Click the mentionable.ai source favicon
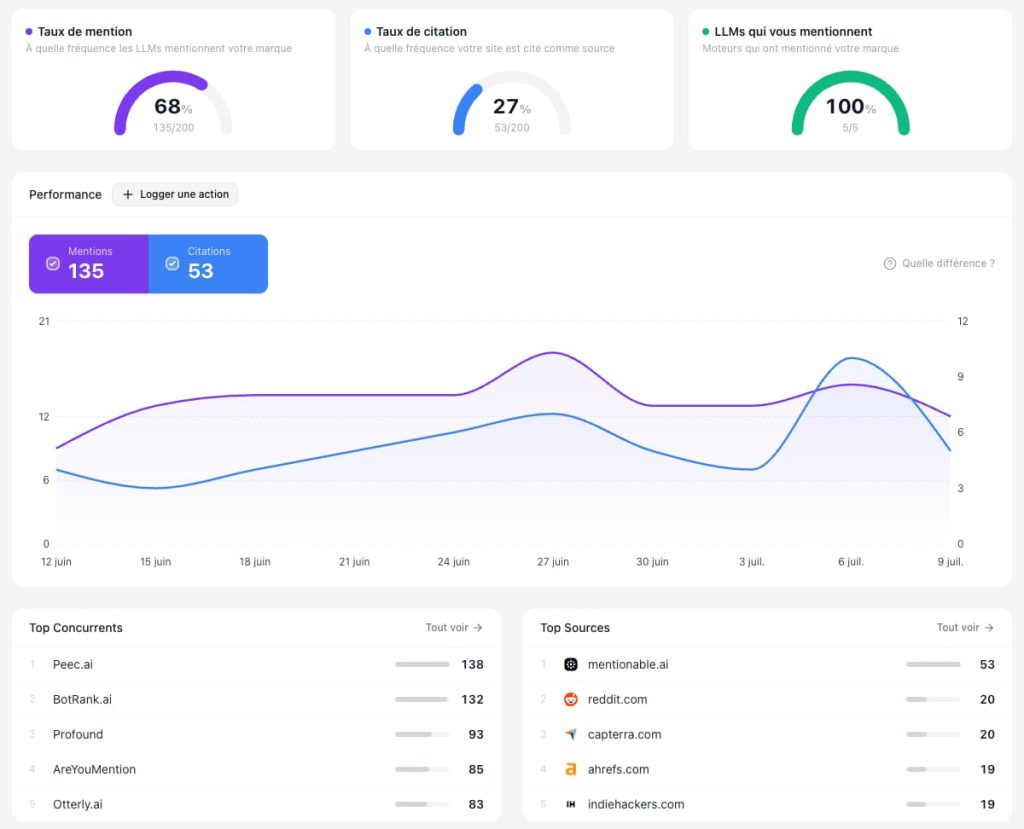 tap(571, 664)
